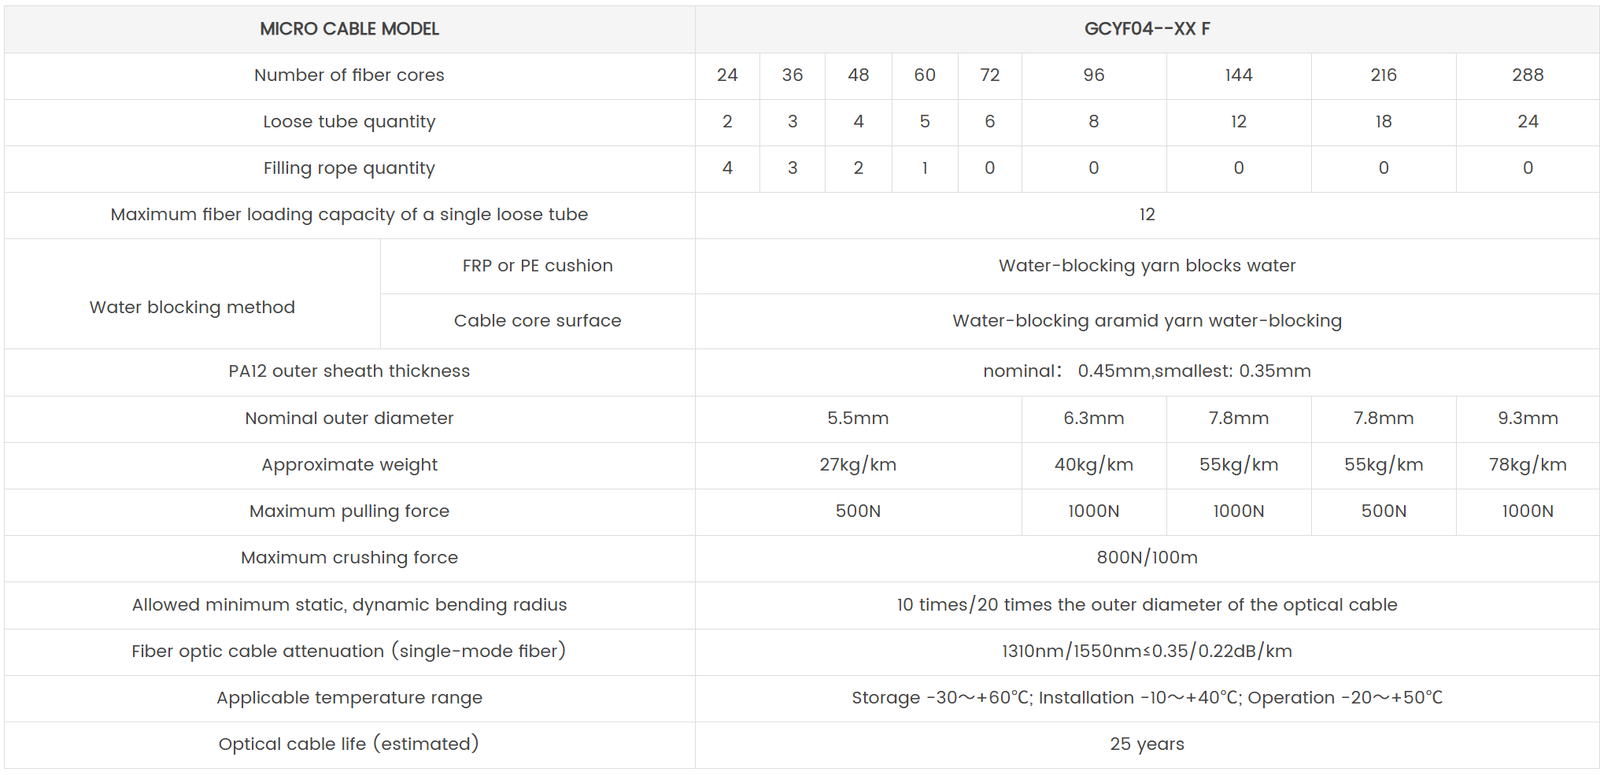The image size is (1600, 775).
Task: Click the 40kg/km approximate weight value
Action: pos(1093,465)
